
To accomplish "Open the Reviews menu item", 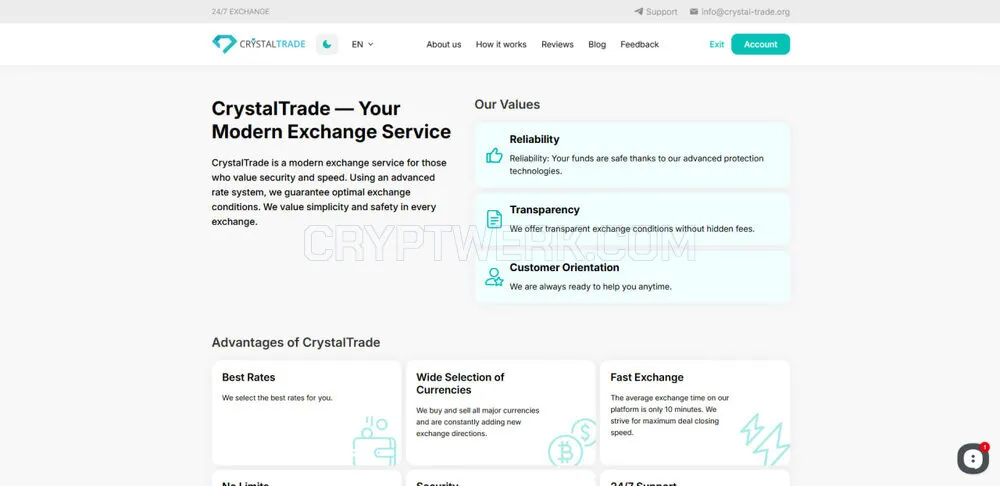I will coord(557,44).
